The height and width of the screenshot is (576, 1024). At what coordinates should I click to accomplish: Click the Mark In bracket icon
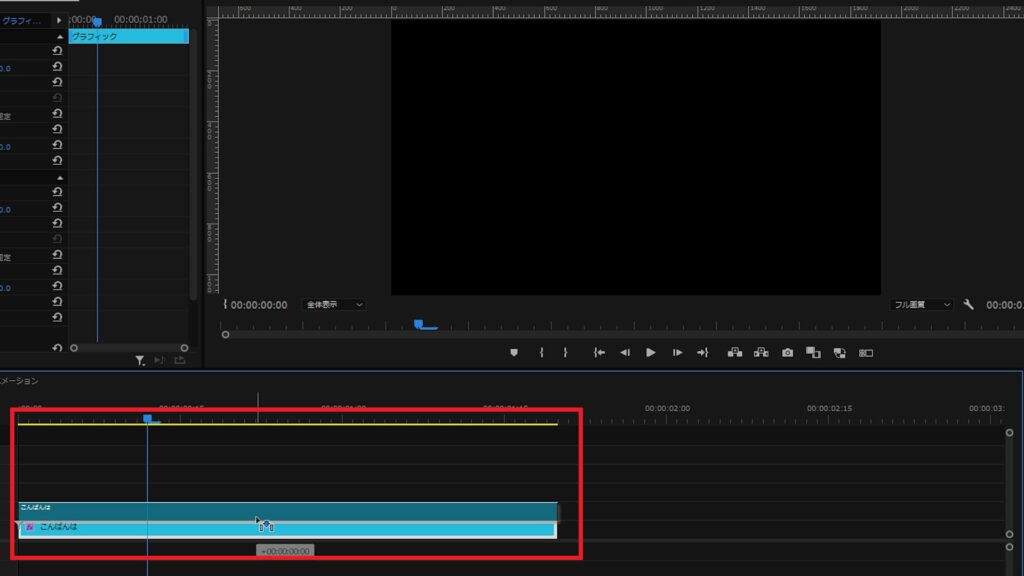pyautogui.click(x=541, y=353)
